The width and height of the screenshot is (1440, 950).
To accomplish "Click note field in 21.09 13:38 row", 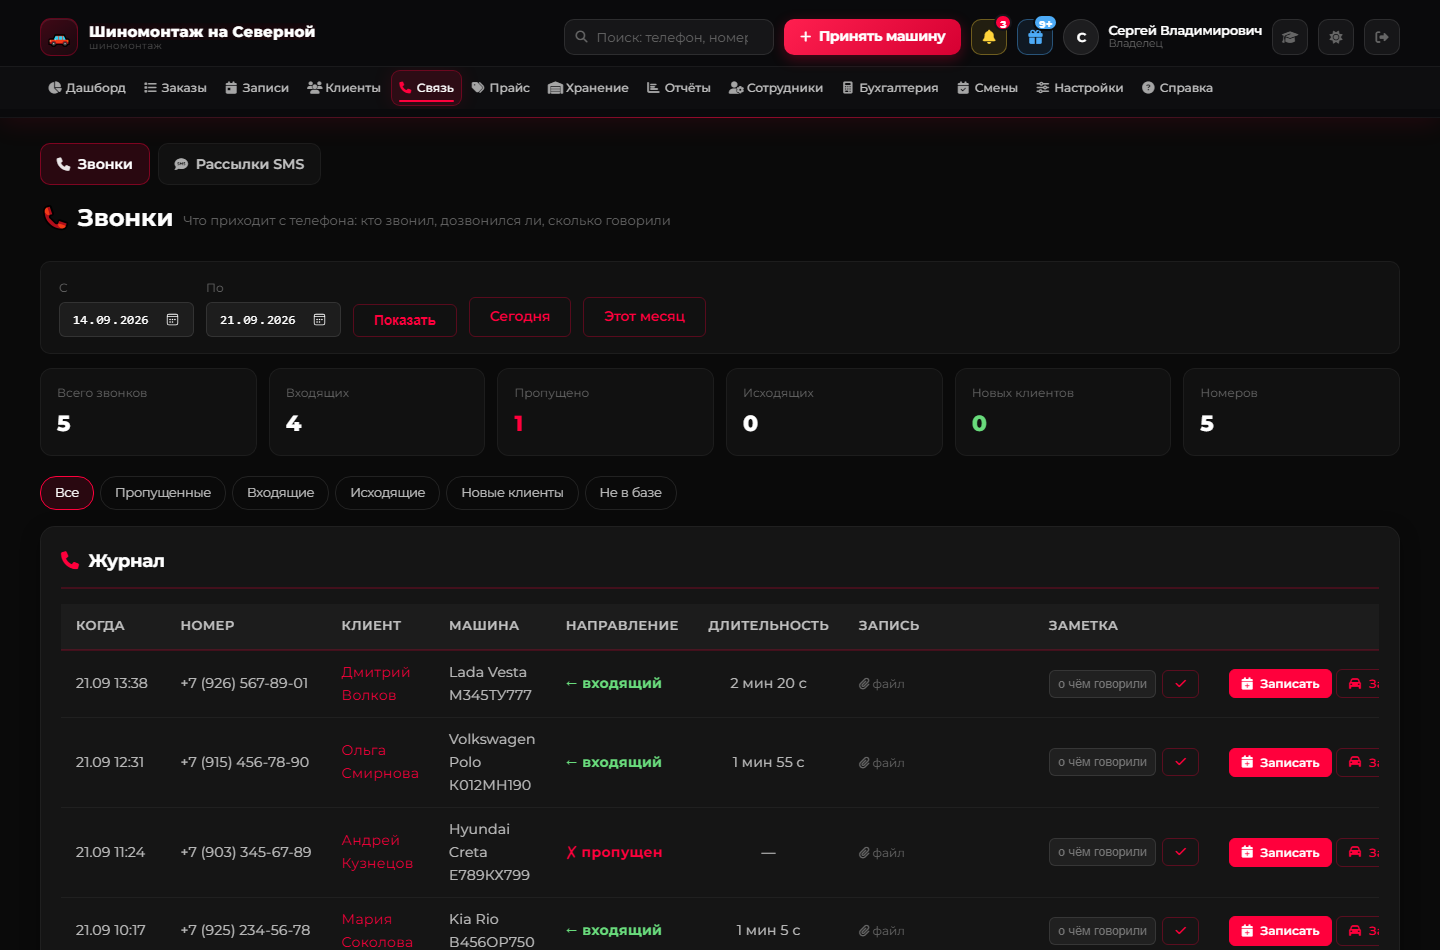I will (1102, 684).
